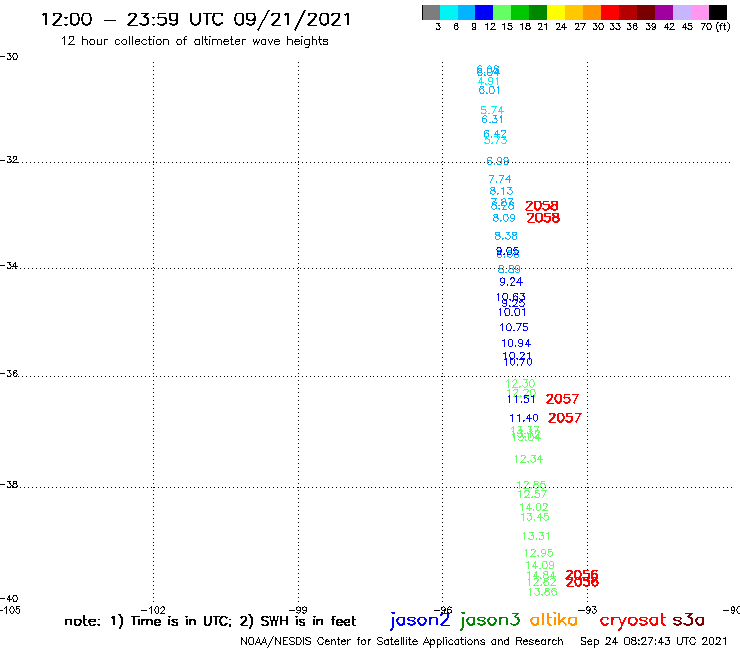
Task: Select the -36 latitude axis label
Action: click(9, 373)
